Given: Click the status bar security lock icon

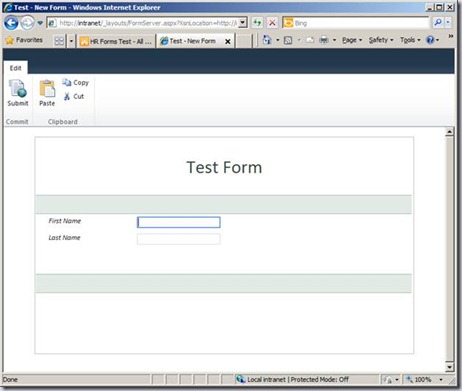Looking at the screenshot, I should click(388, 380).
